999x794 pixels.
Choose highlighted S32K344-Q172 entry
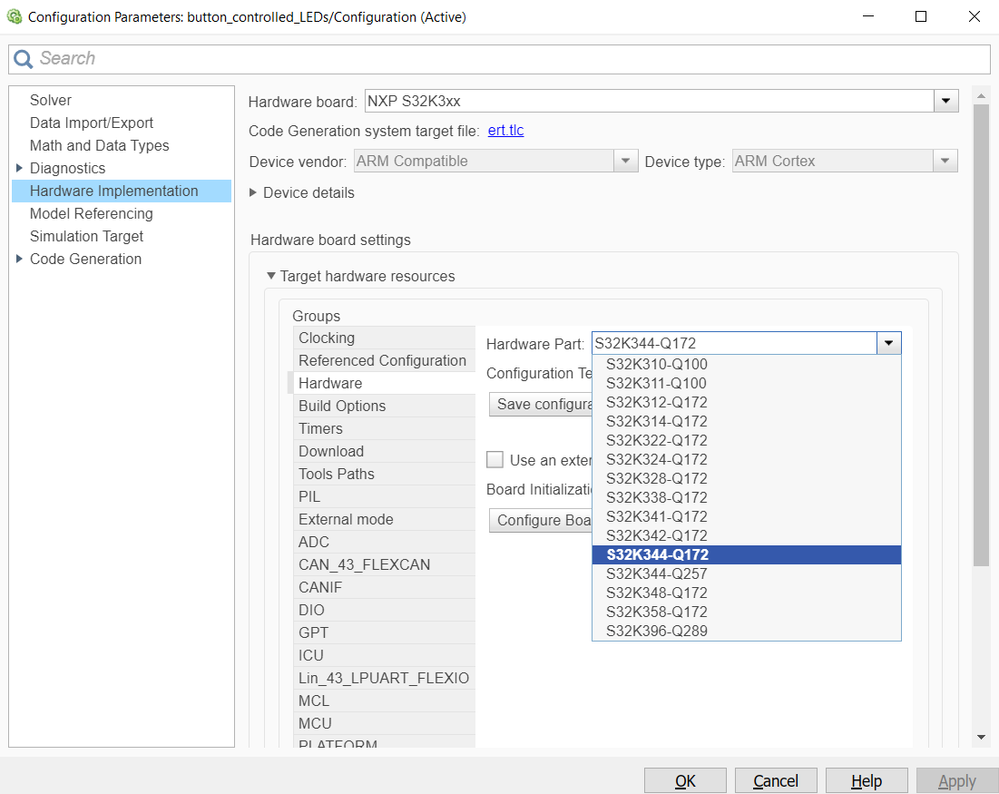[x=747, y=555]
